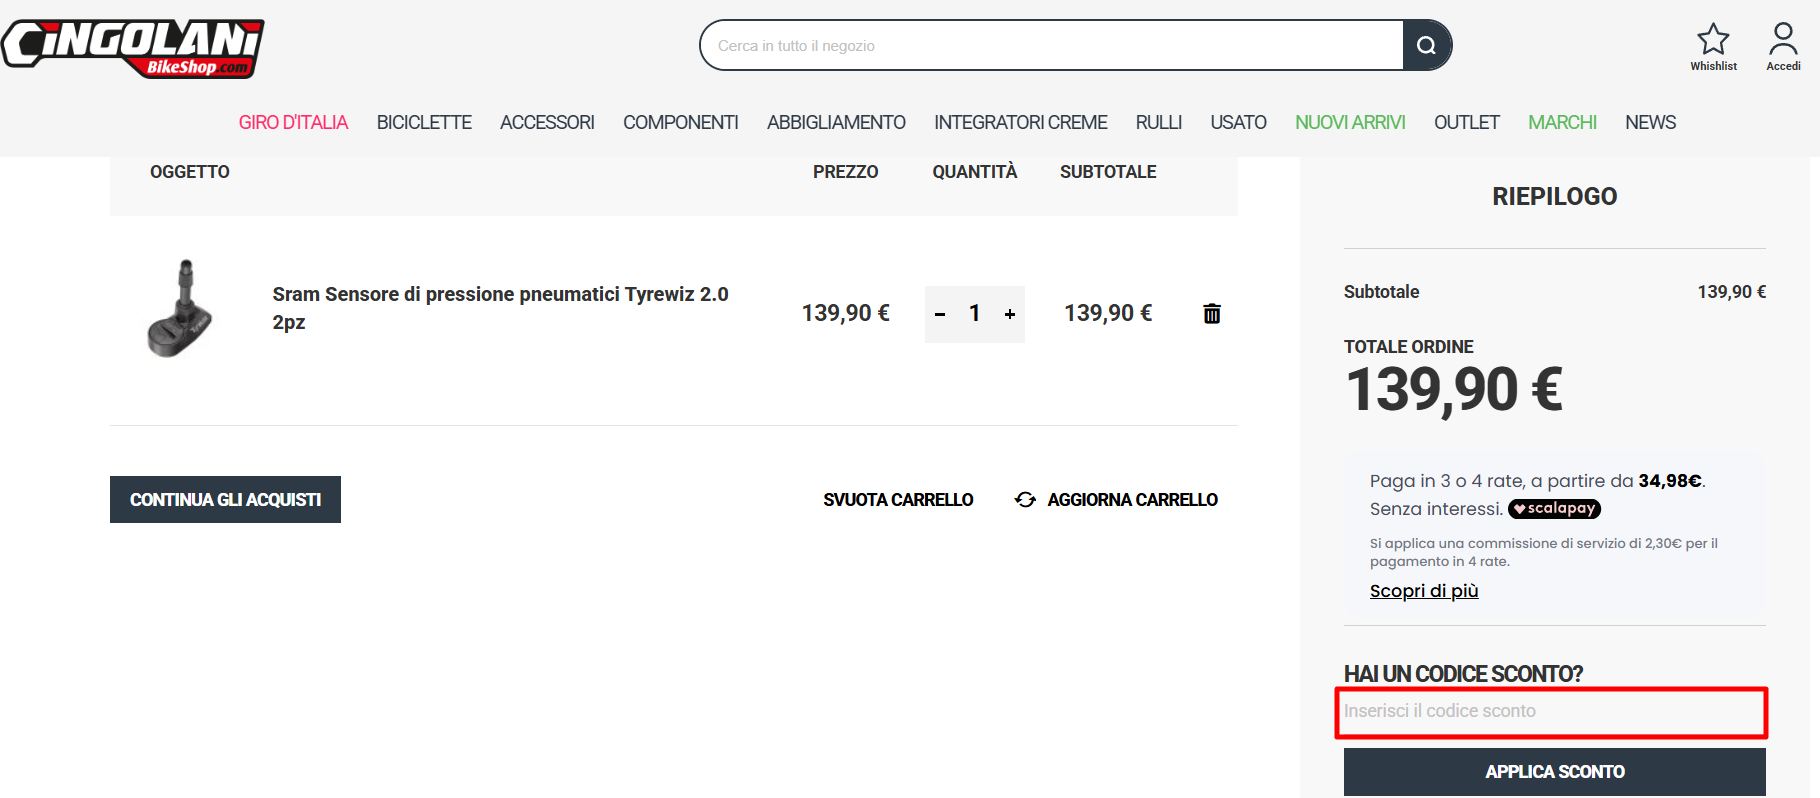Click the search magnifier icon
Viewport: 1820px width, 798px height.
(x=1427, y=45)
